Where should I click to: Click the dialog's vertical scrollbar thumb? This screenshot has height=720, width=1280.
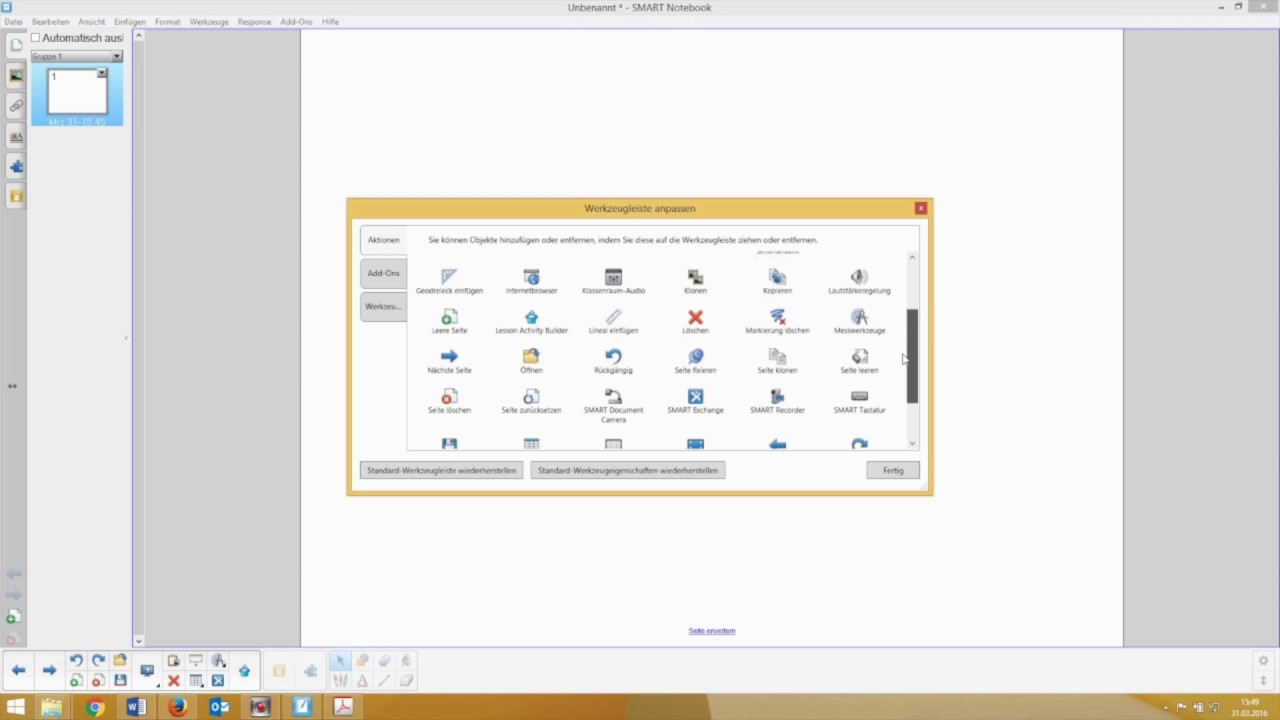912,356
